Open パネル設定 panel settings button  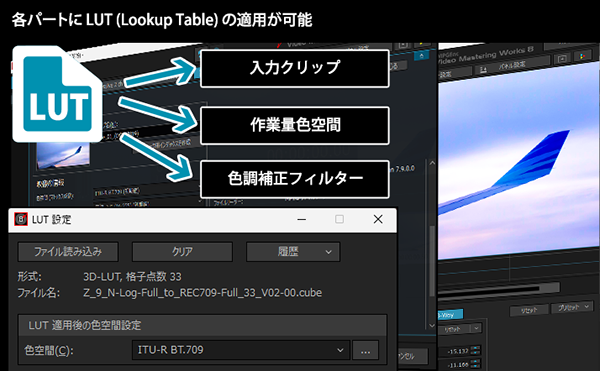[511, 66]
